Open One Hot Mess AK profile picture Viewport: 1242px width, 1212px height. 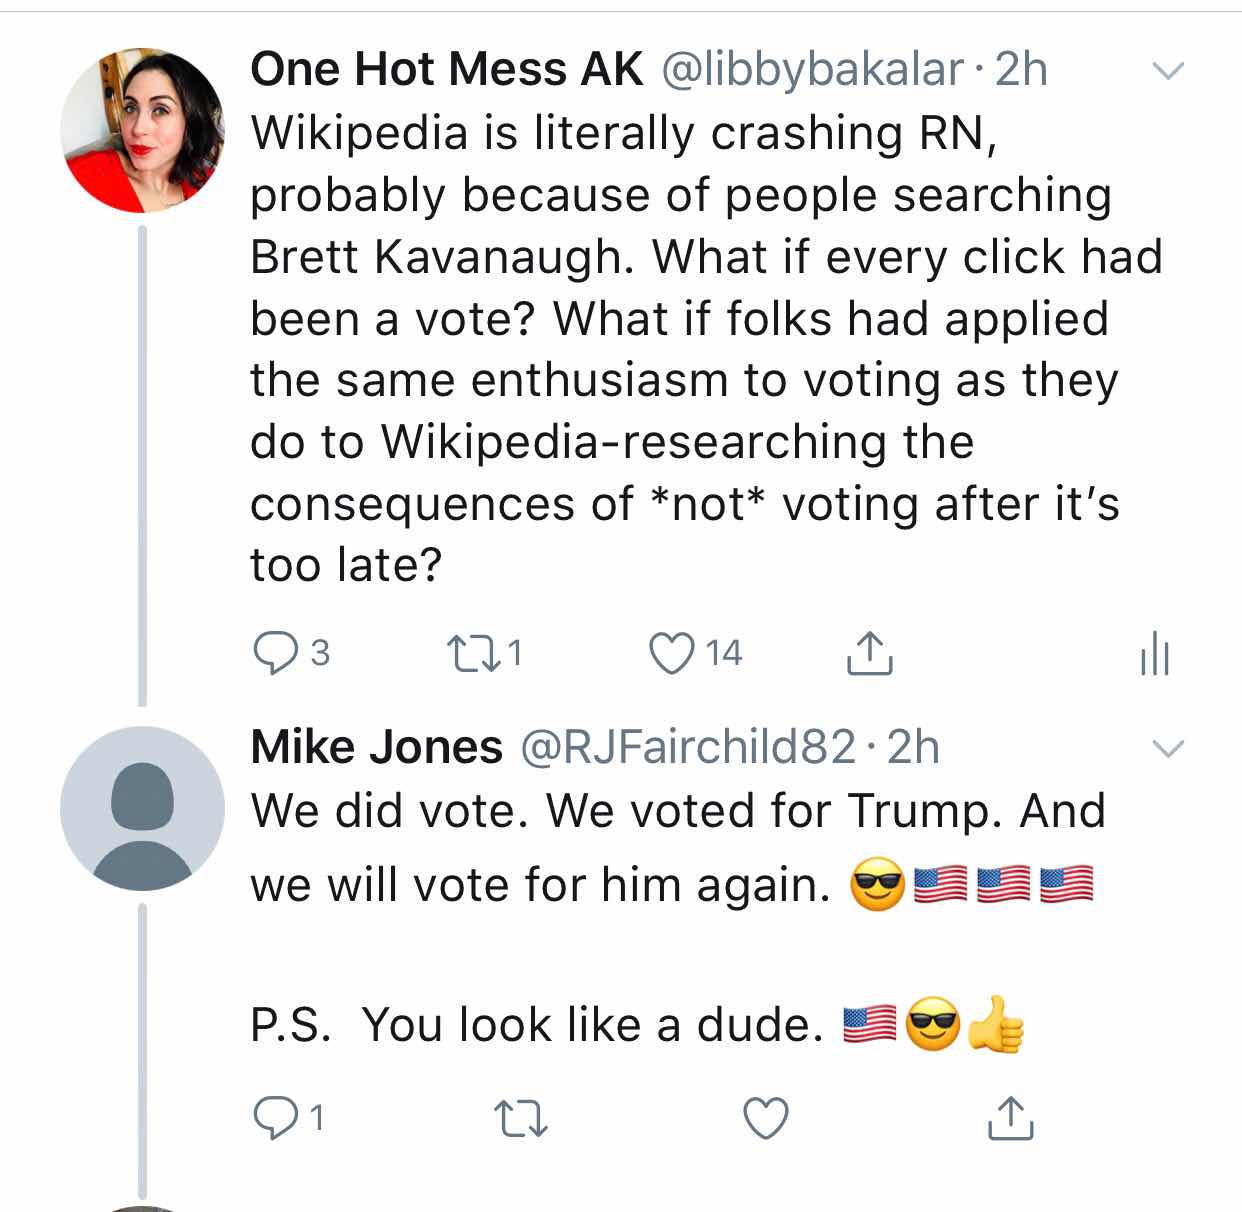[x=142, y=131]
